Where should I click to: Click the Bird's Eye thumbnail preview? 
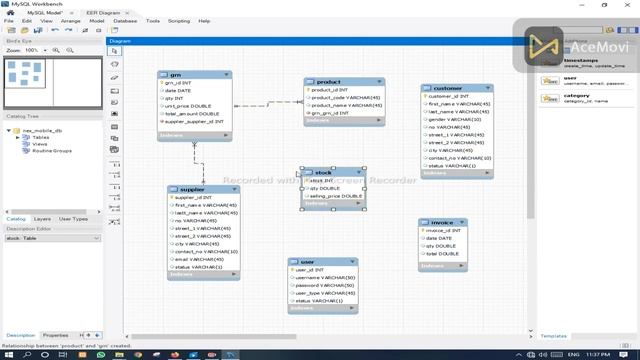coord(53,82)
